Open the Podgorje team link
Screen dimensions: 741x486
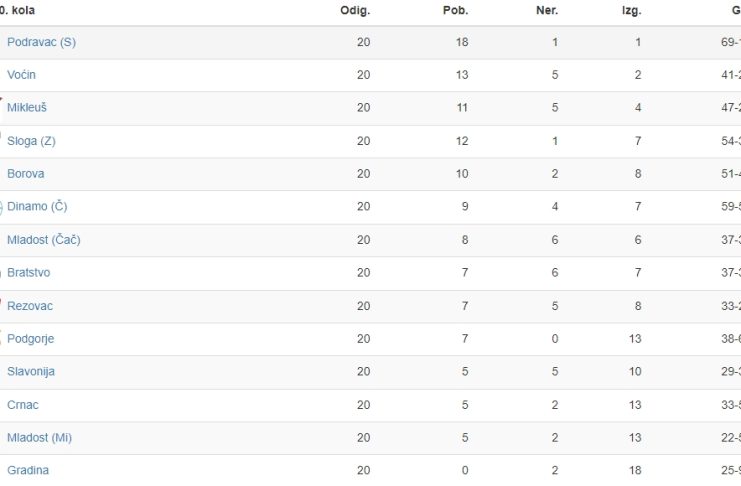[x=31, y=338]
